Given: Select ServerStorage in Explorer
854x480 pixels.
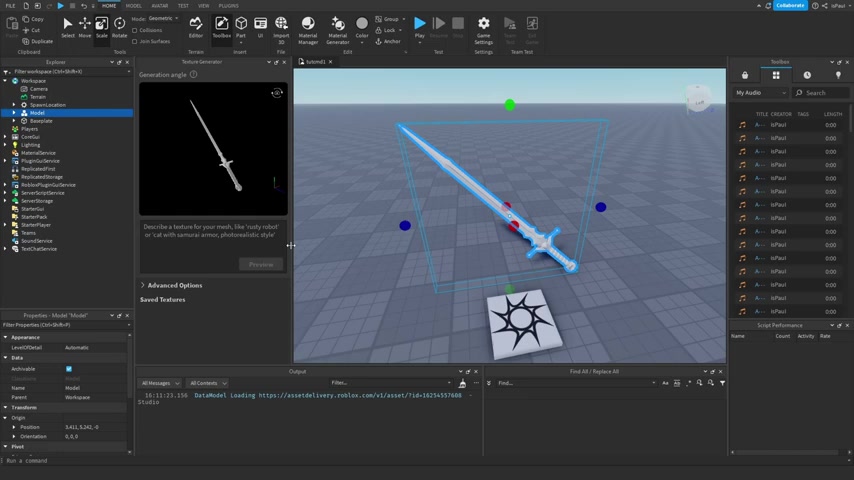Looking at the screenshot, I should tap(37, 201).
